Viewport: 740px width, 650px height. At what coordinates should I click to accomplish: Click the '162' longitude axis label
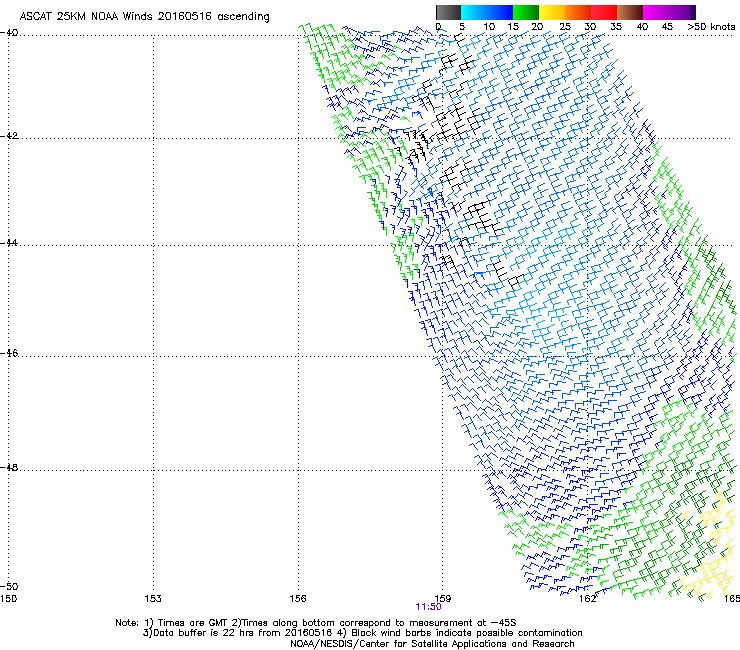[587, 599]
